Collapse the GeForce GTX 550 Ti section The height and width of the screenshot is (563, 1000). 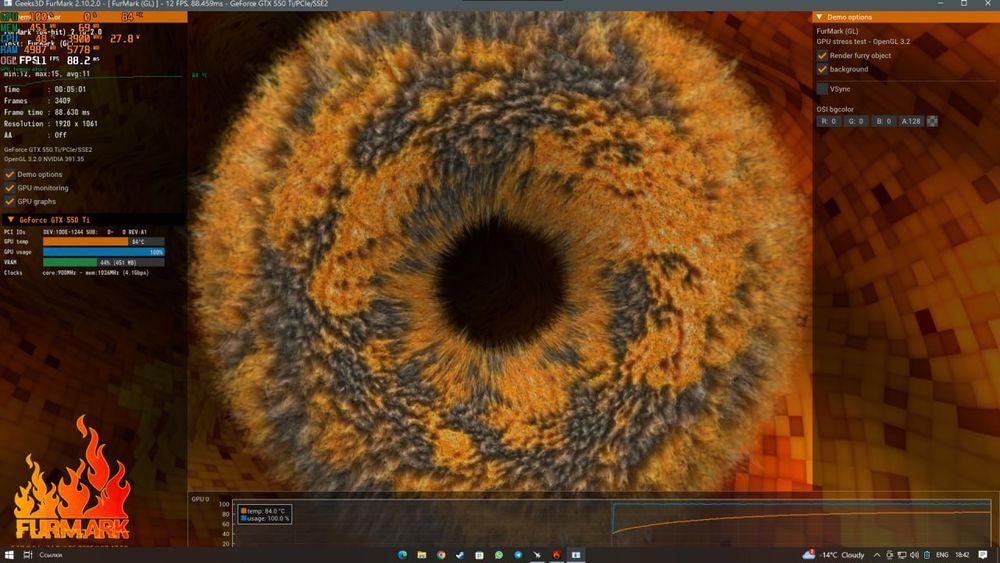pos(11,219)
